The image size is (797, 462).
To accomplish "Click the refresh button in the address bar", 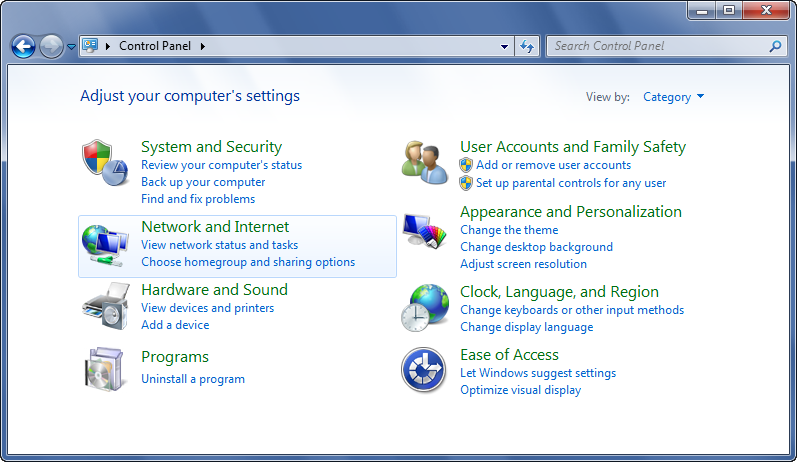I will tap(527, 46).
